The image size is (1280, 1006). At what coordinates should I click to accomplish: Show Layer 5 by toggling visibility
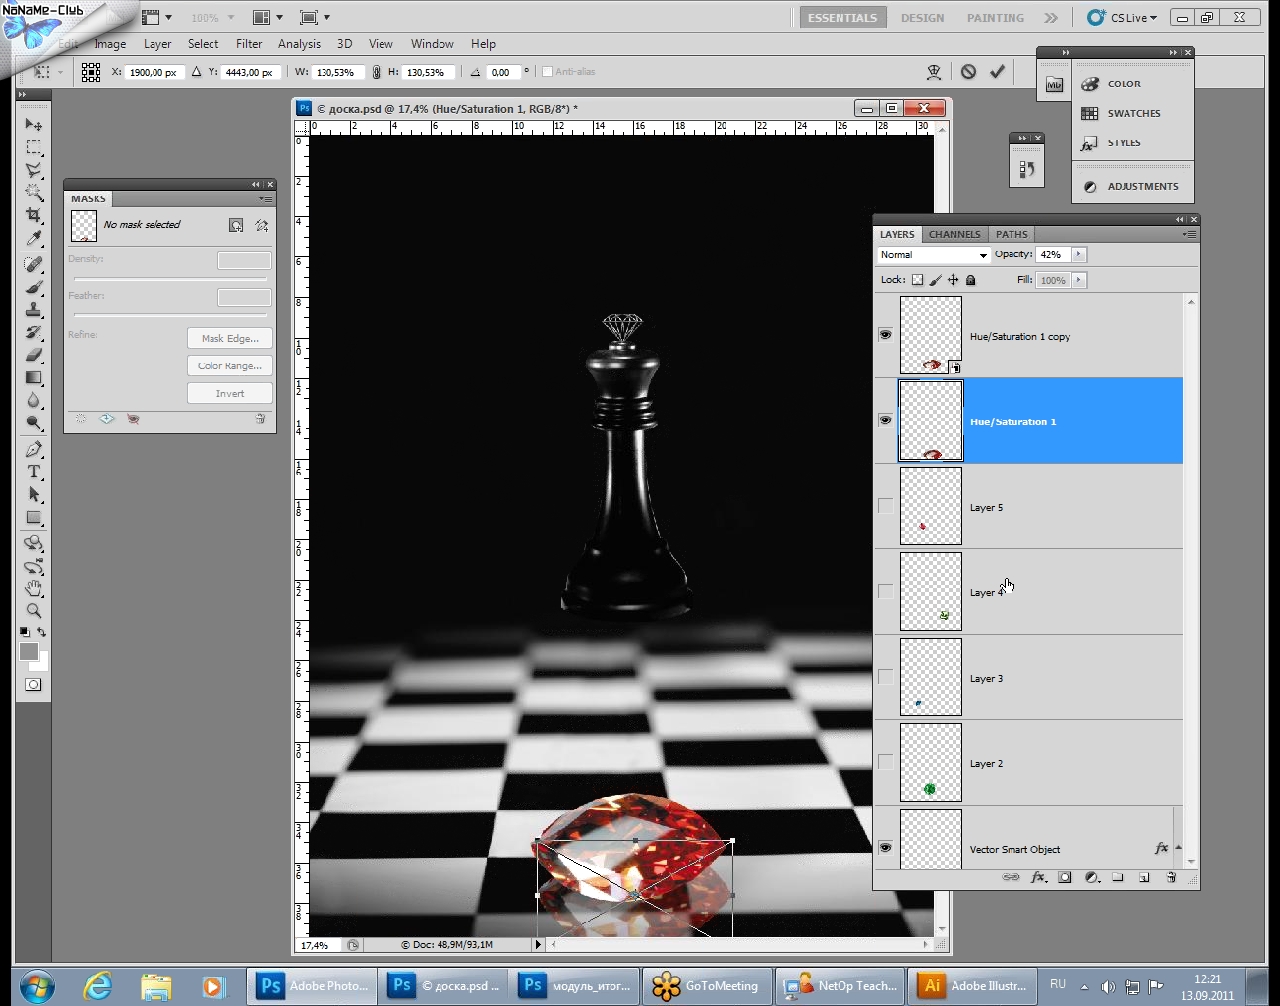pos(885,506)
